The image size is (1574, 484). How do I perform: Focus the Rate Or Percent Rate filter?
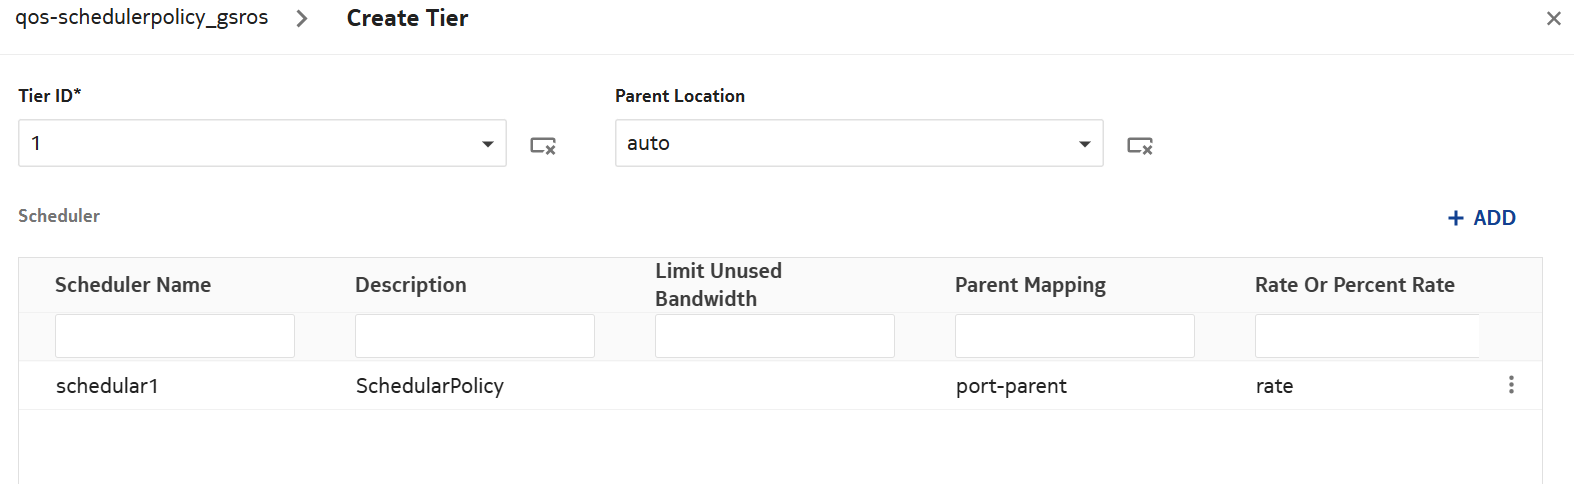click(x=1366, y=336)
